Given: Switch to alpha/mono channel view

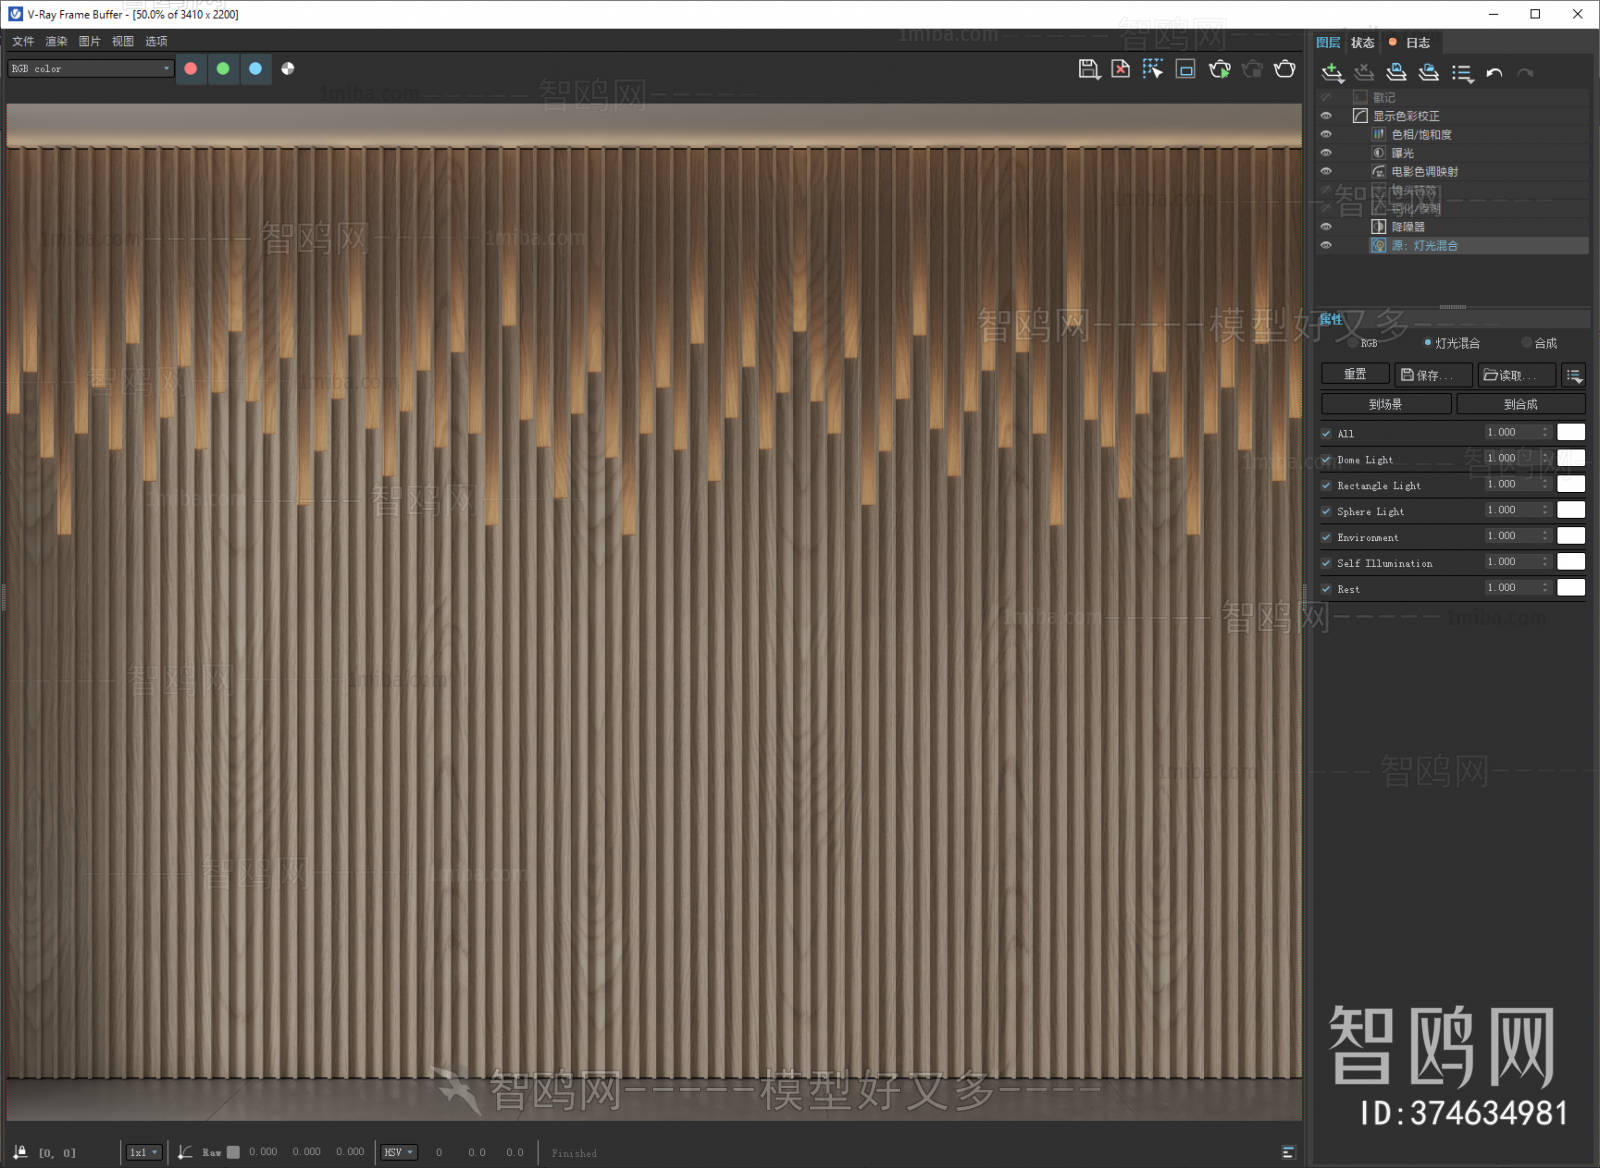Looking at the screenshot, I should 288,69.
